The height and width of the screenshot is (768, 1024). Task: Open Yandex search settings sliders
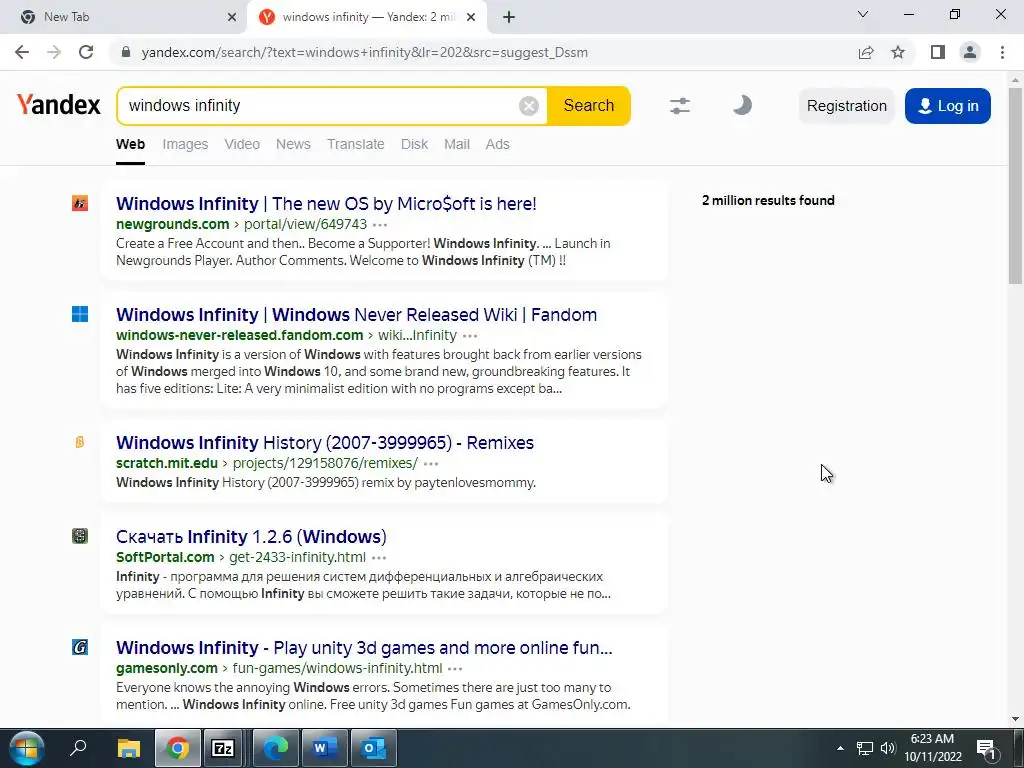(680, 106)
